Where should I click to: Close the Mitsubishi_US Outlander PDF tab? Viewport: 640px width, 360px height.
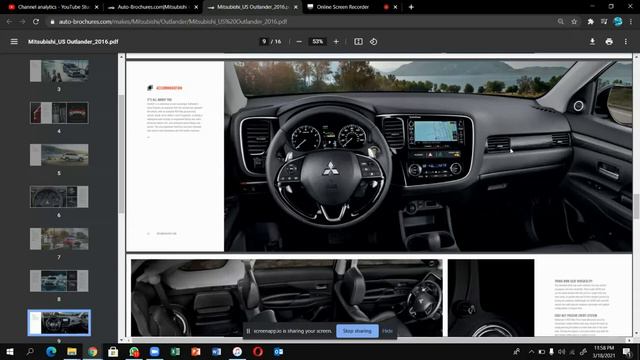pyautogui.click(x=296, y=7)
